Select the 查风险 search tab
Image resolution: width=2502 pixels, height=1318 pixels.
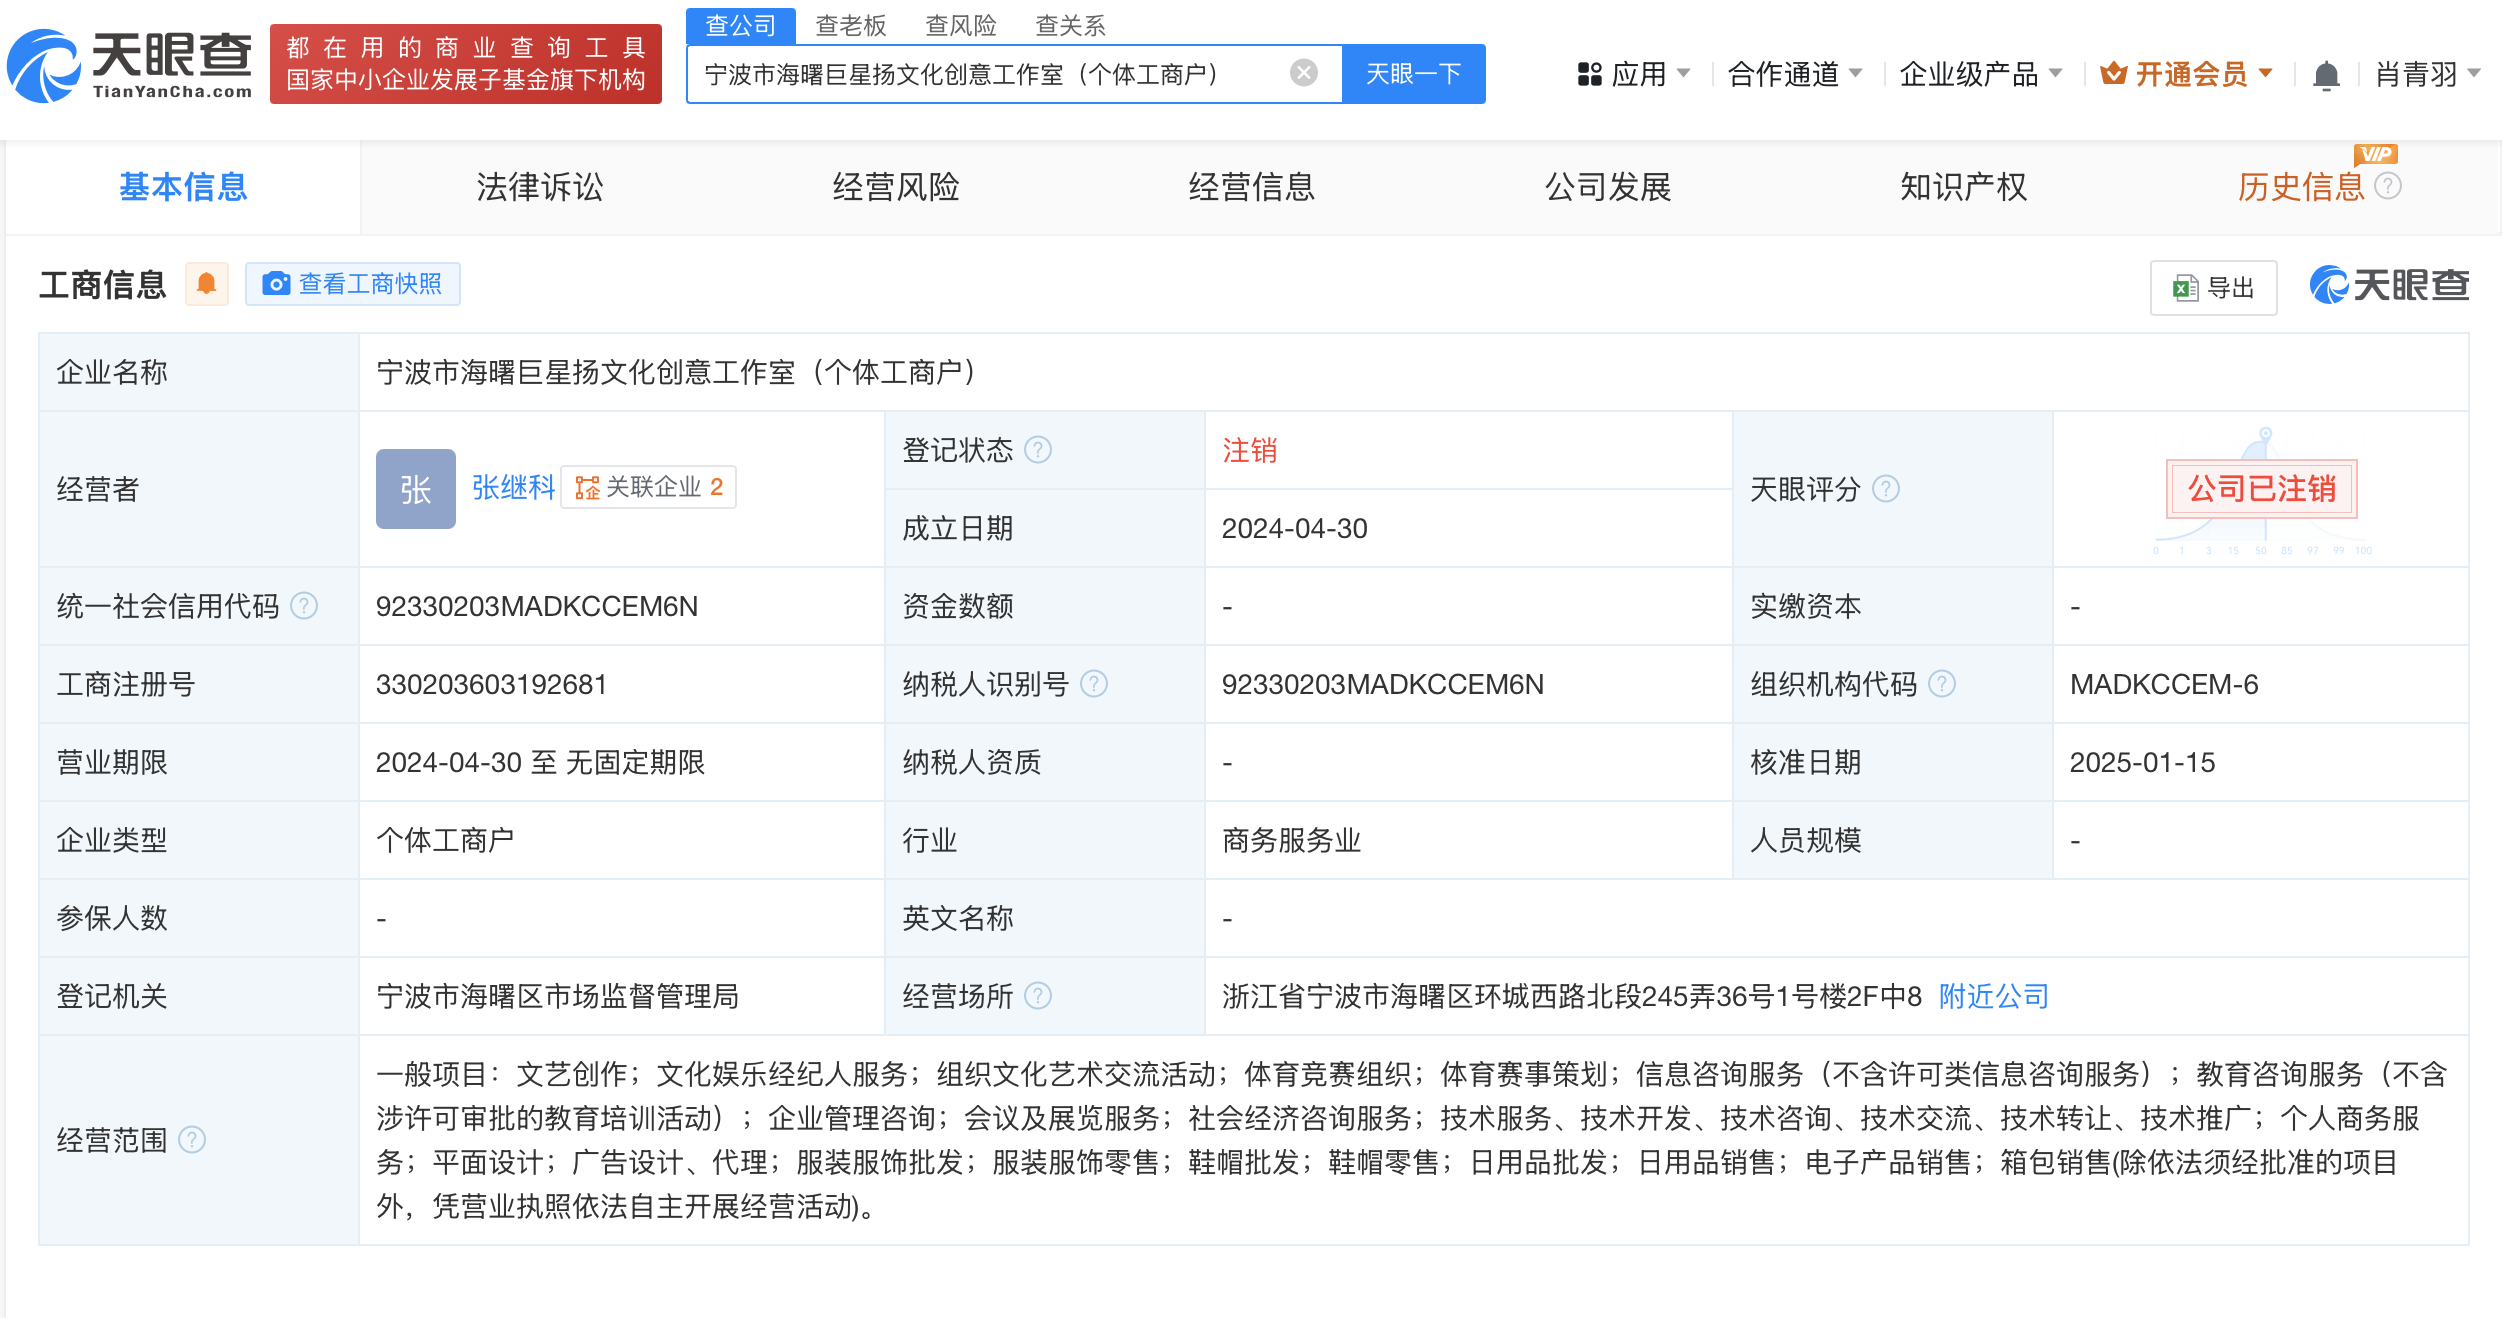(961, 25)
